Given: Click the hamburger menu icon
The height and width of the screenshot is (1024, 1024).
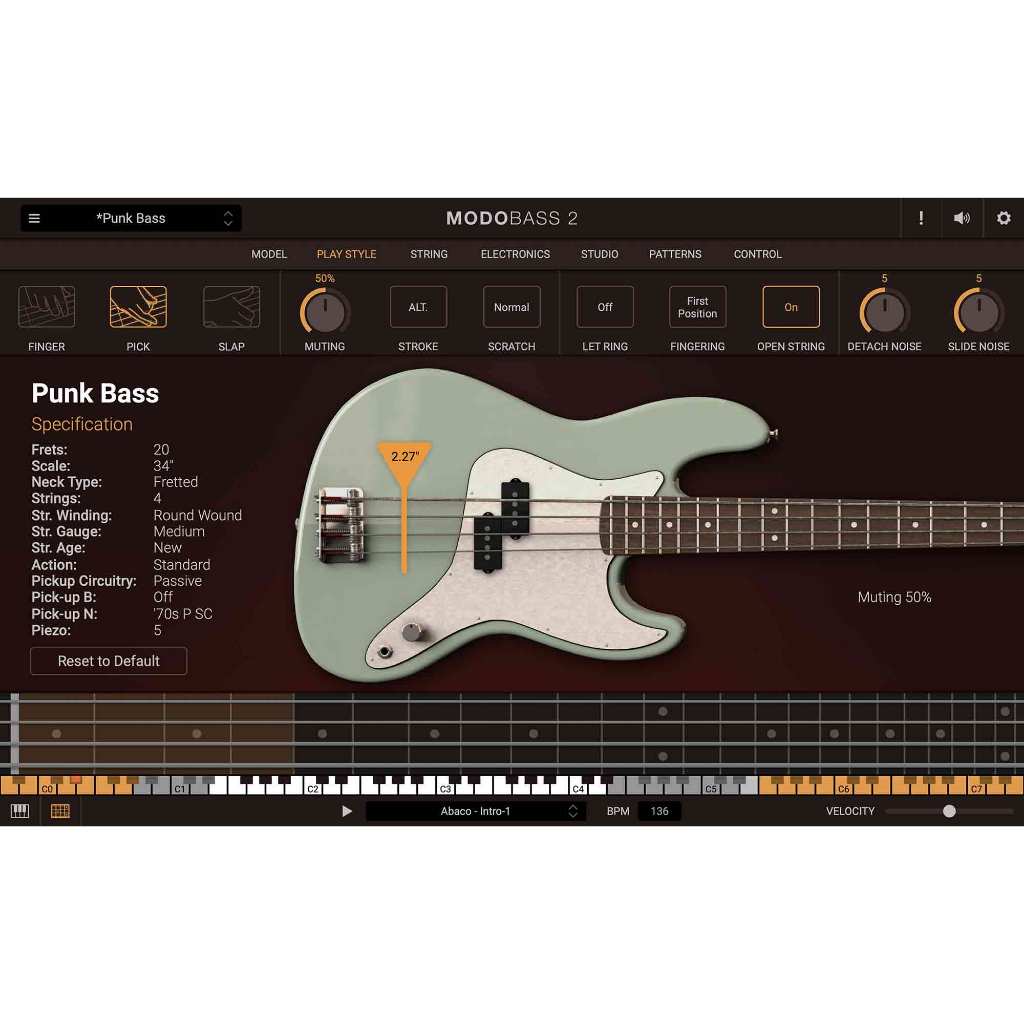Looking at the screenshot, I should pyautogui.click(x=34, y=218).
